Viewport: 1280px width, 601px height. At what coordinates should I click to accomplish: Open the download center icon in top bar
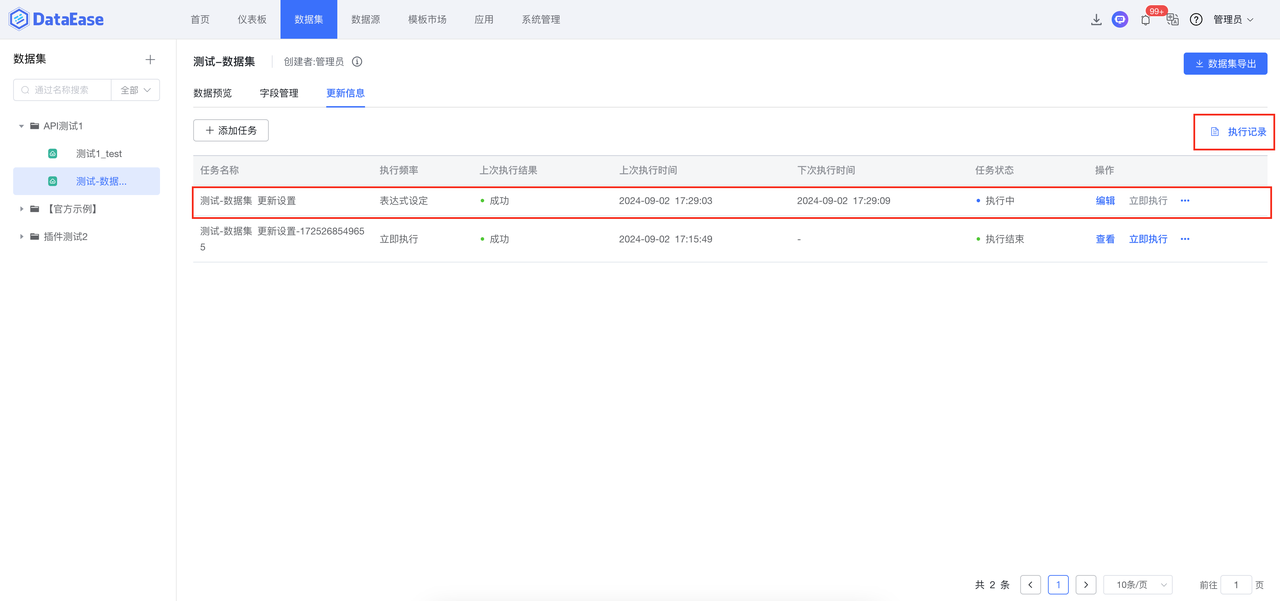[1096, 19]
